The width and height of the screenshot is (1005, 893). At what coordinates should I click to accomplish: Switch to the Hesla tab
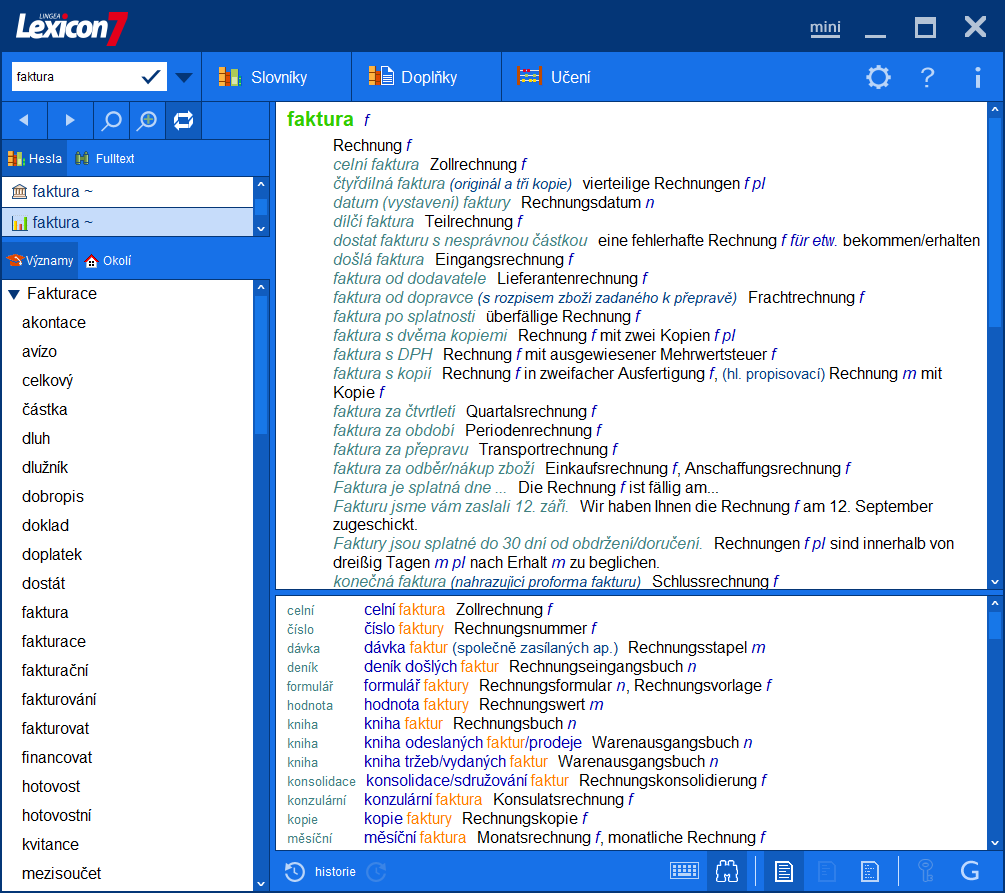coord(35,158)
